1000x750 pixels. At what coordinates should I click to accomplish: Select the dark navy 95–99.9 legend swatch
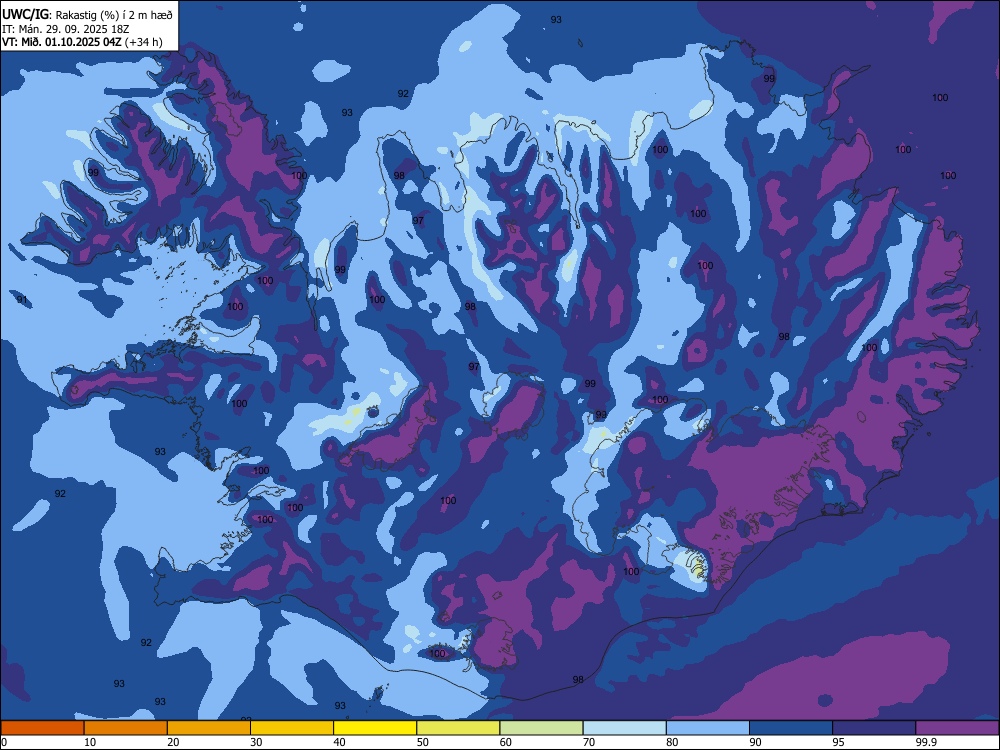coord(874,728)
